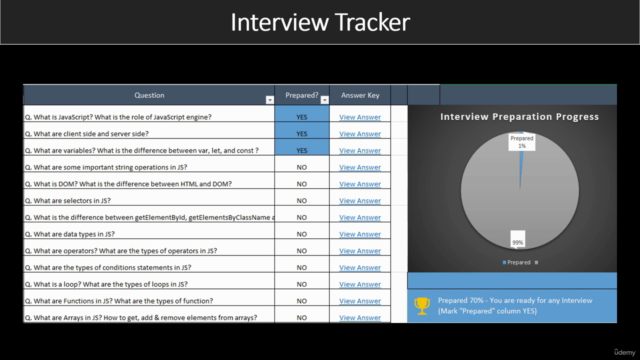Click the Question column header
Screen dimensions: 640x360
(149, 95)
